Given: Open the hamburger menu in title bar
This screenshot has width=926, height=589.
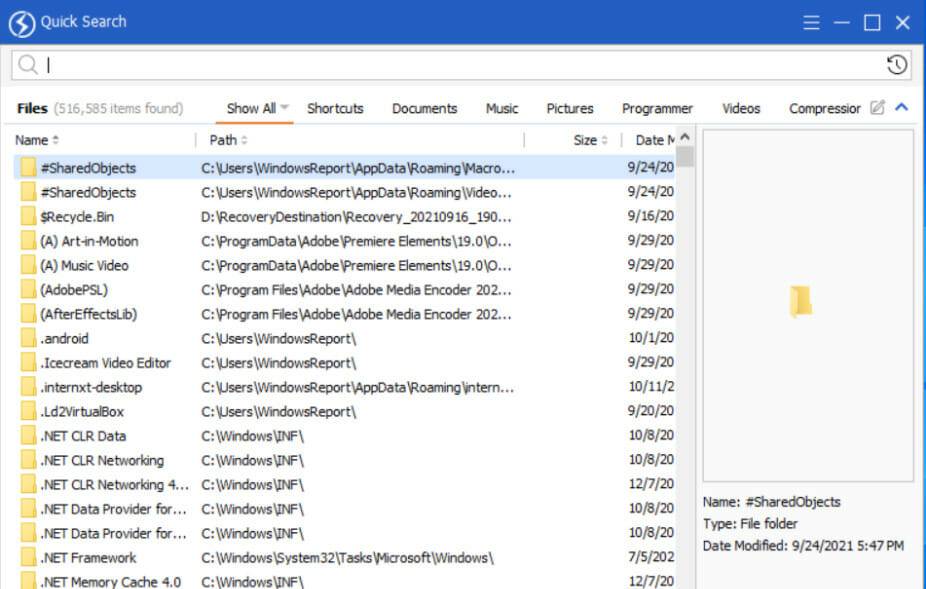Looking at the screenshot, I should click(811, 22).
